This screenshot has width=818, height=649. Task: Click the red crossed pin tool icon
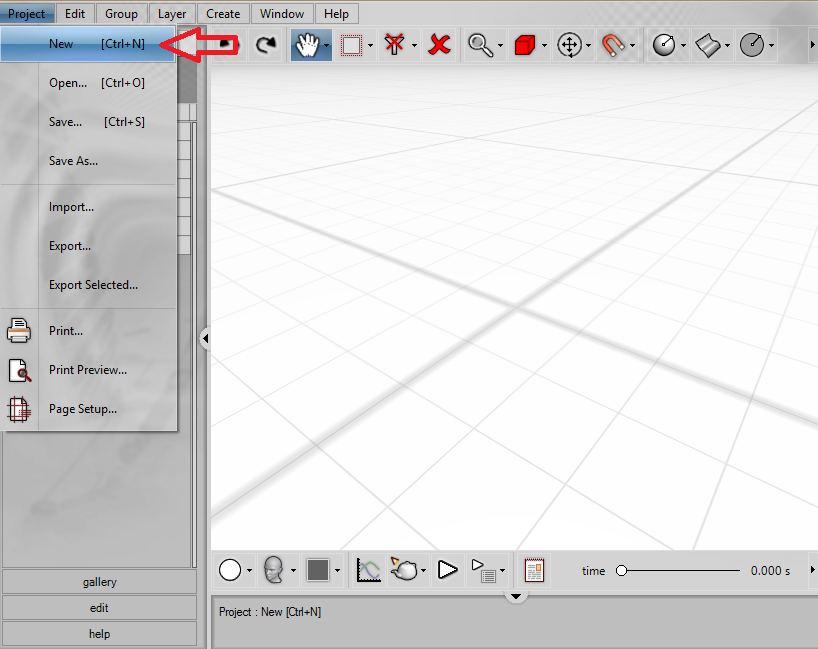[395, 44]
